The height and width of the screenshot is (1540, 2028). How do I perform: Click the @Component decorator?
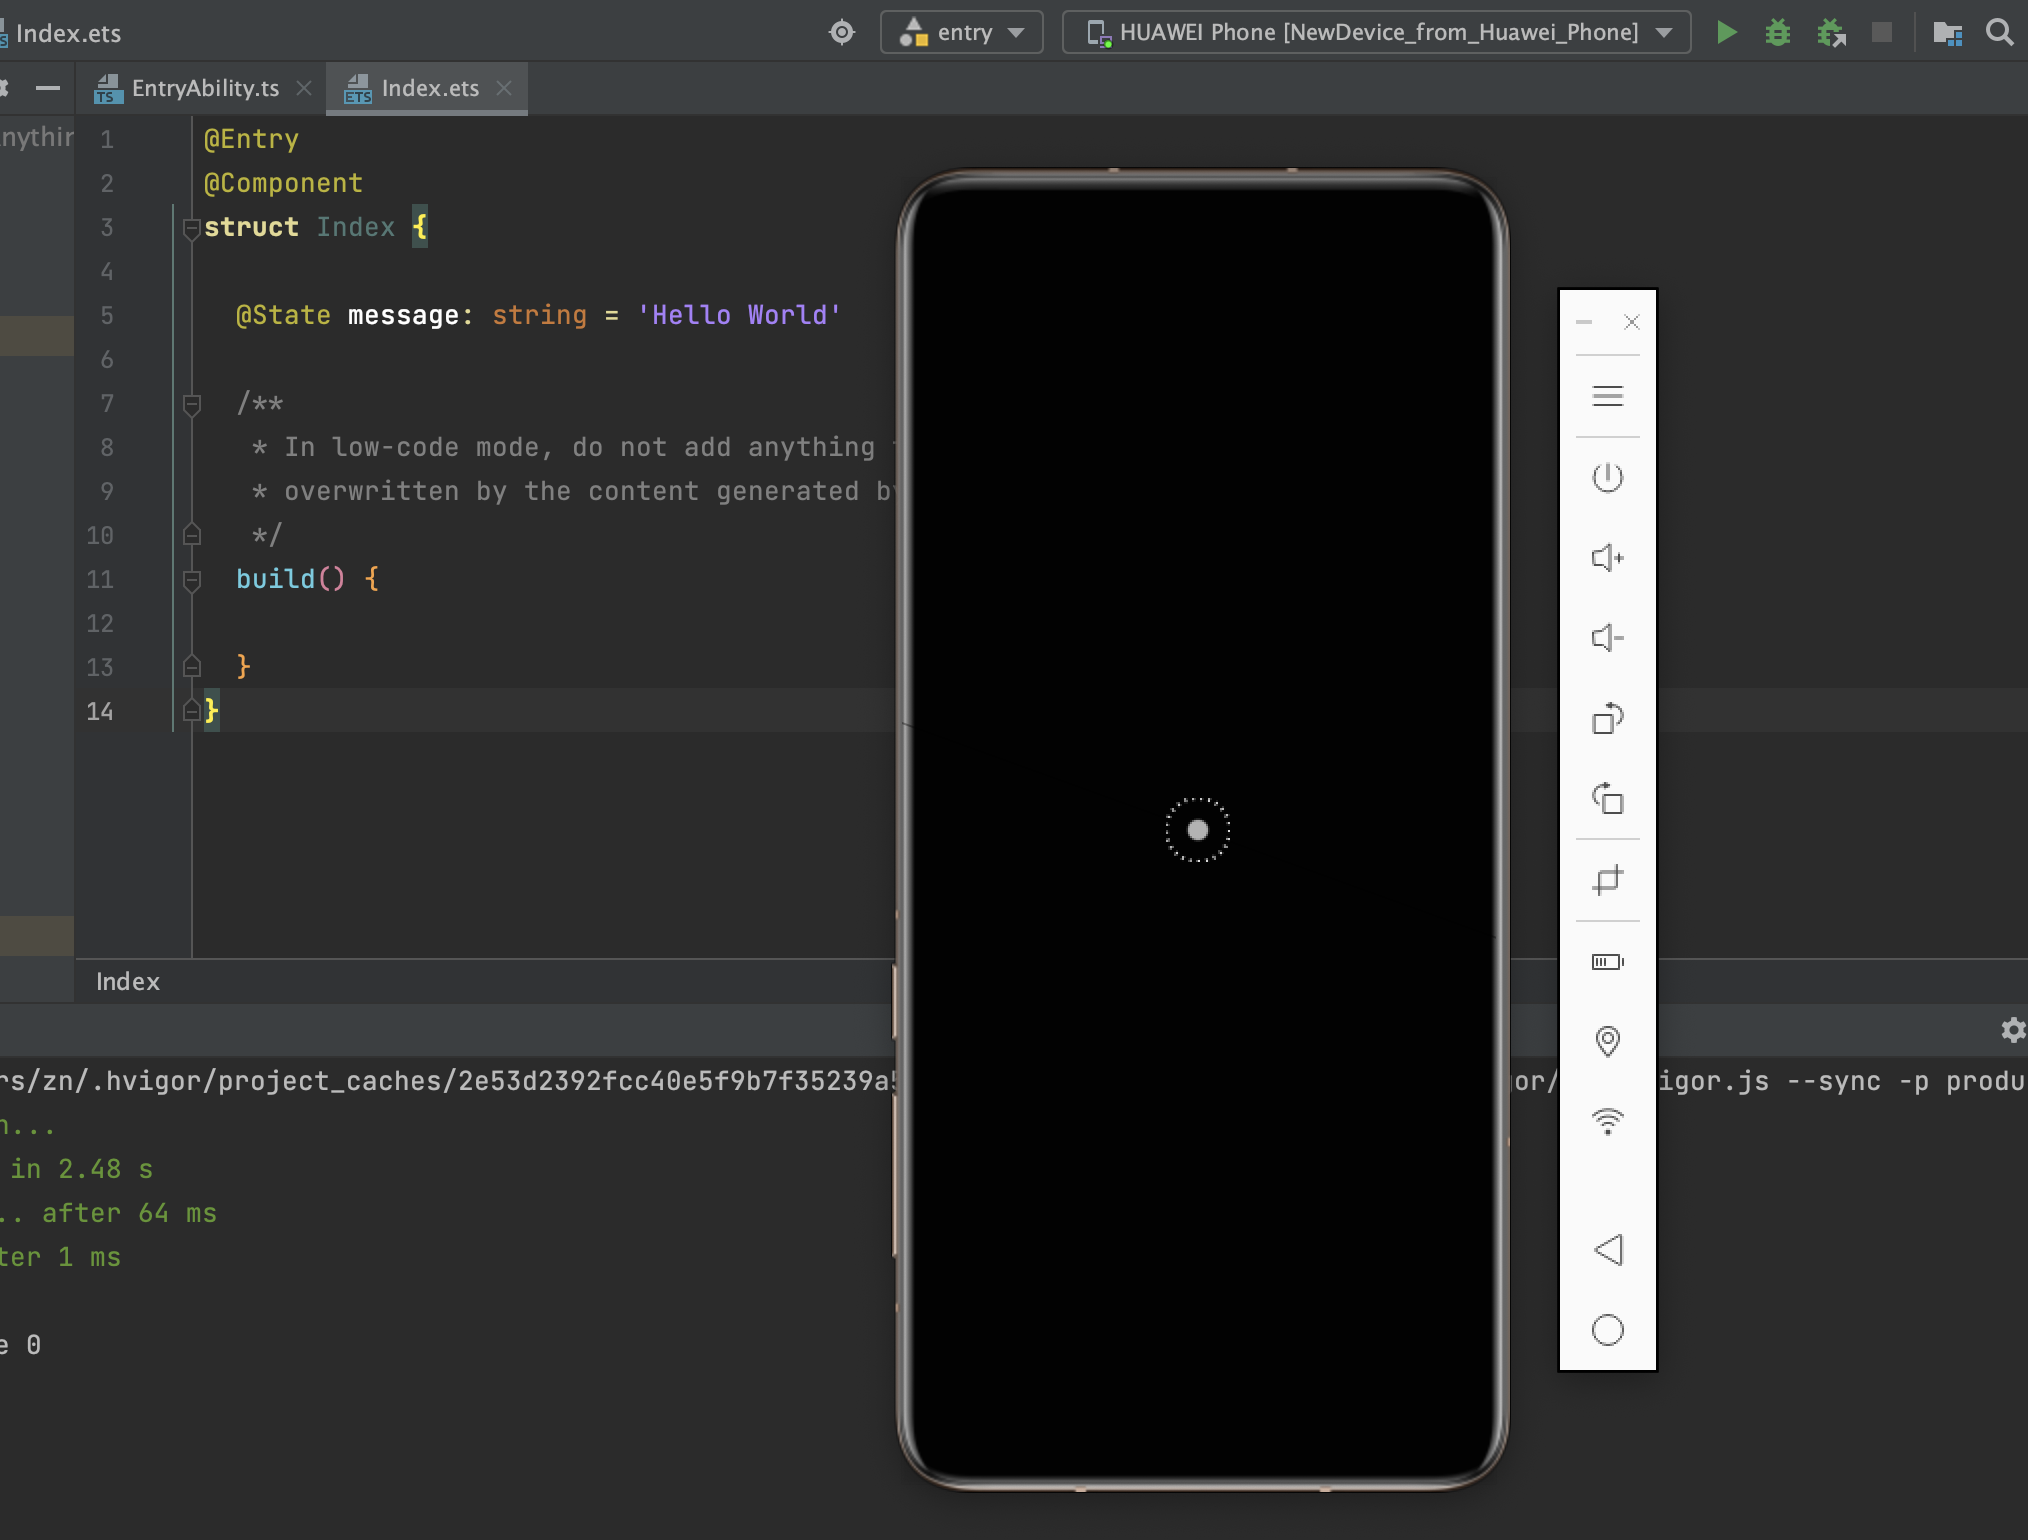point(283,183)
